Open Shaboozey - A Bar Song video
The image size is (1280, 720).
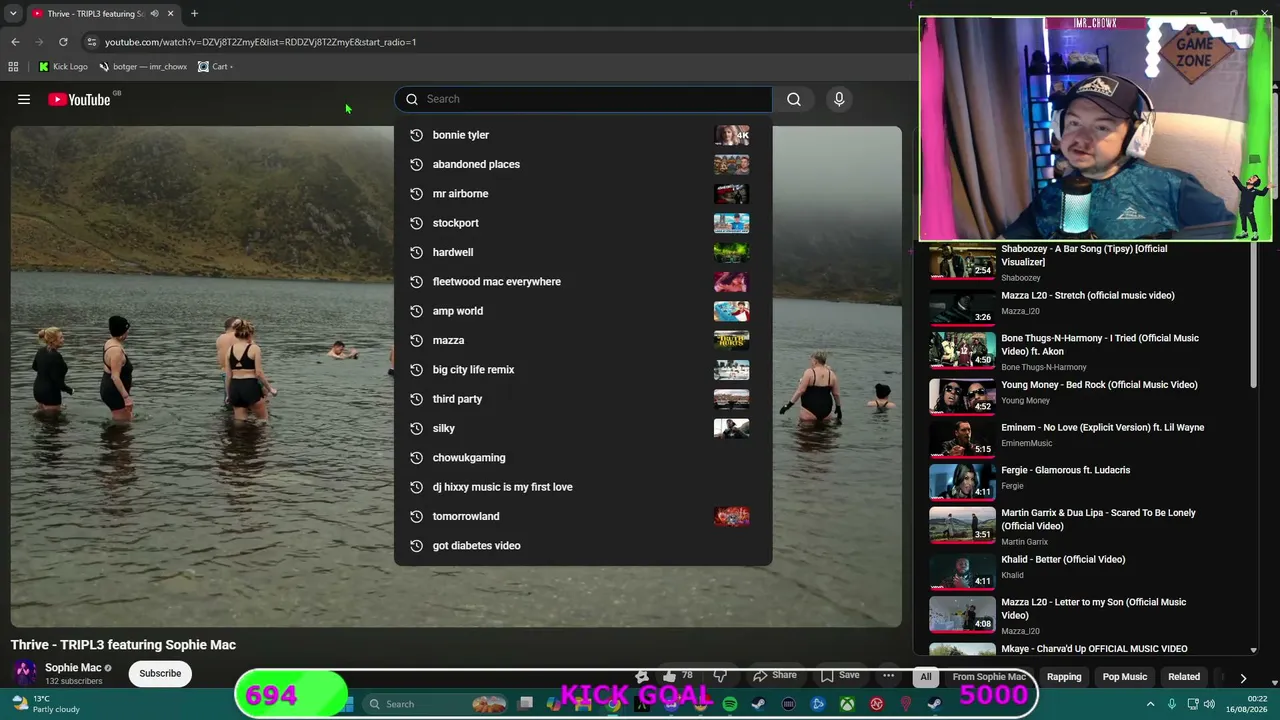click(1084, 255)
